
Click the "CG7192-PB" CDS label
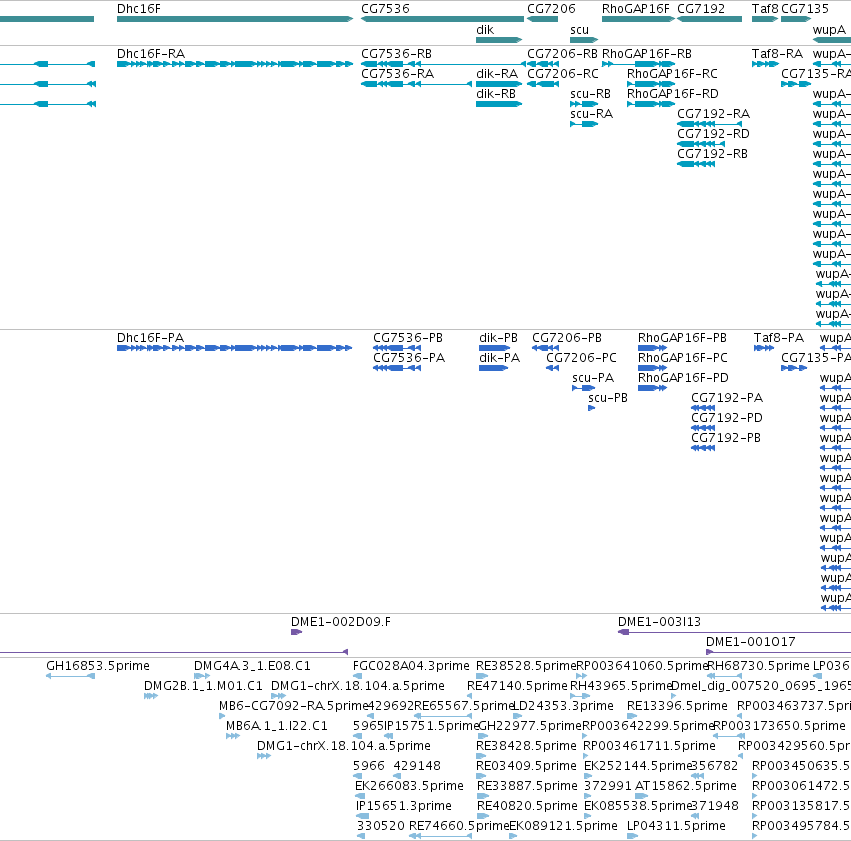point(726,438)
